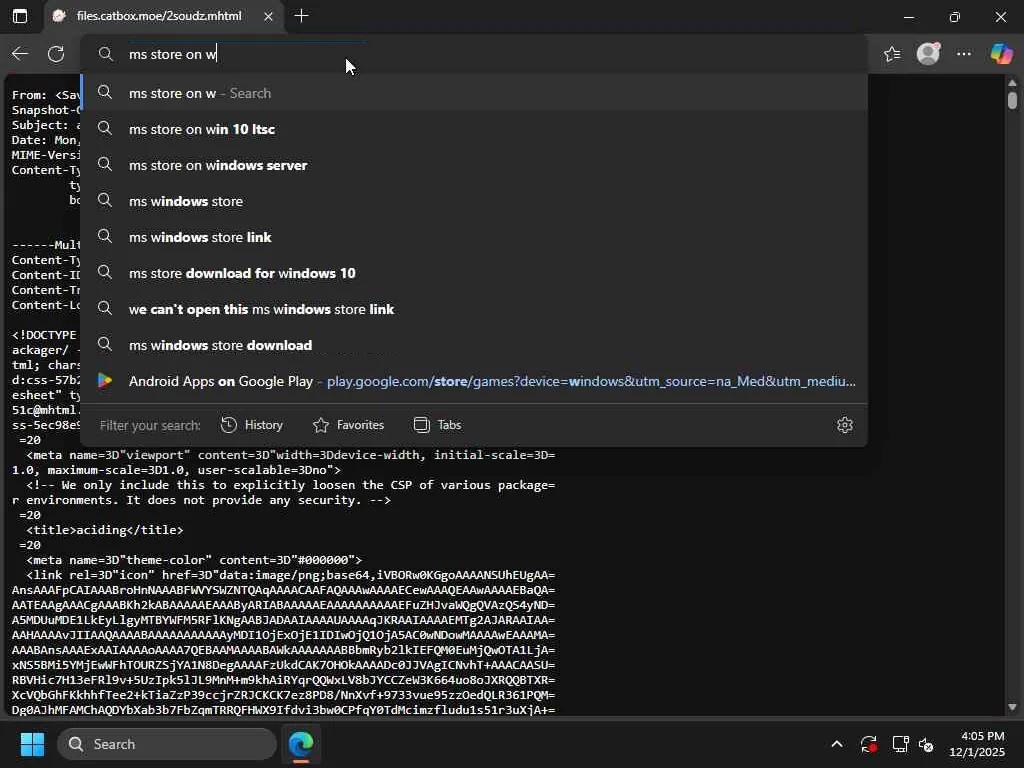This screenshot has width=1024, height=768.
Task: Open search suggestion settings gear
Action: click(x=844, y=425)
